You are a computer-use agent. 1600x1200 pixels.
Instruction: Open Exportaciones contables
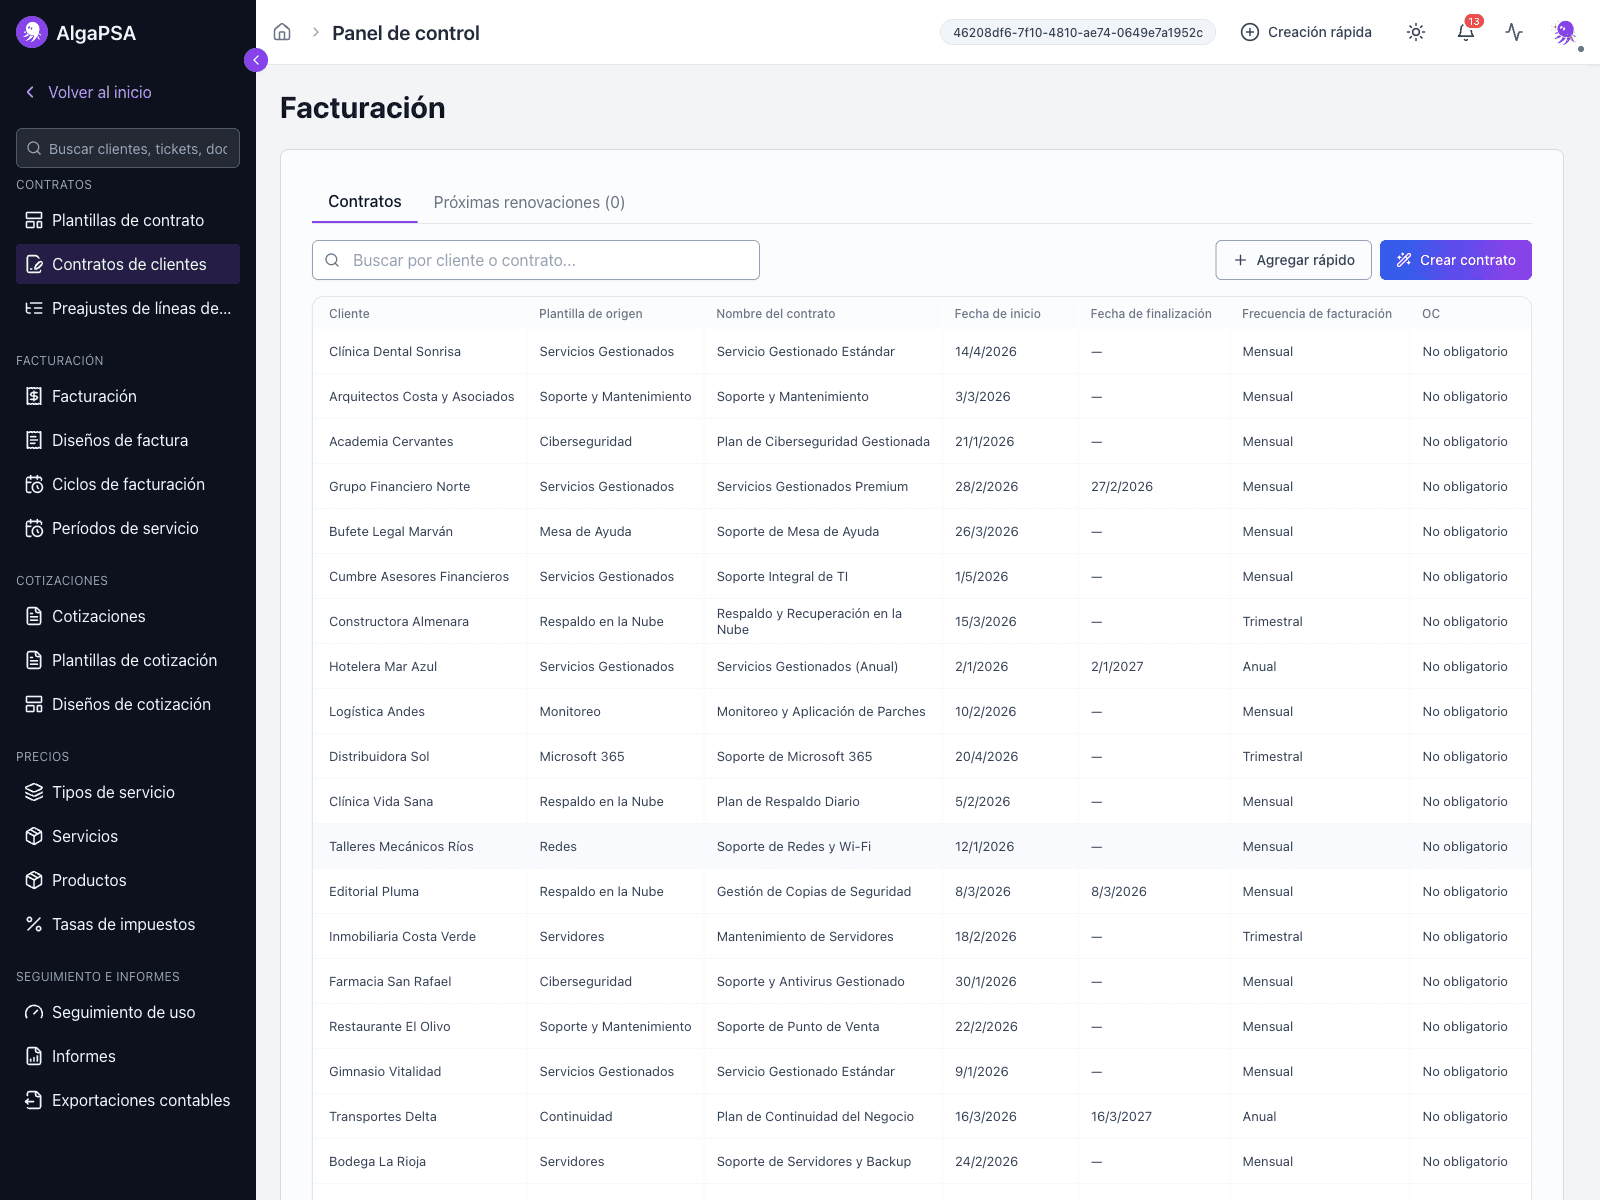pos(128,1100)
